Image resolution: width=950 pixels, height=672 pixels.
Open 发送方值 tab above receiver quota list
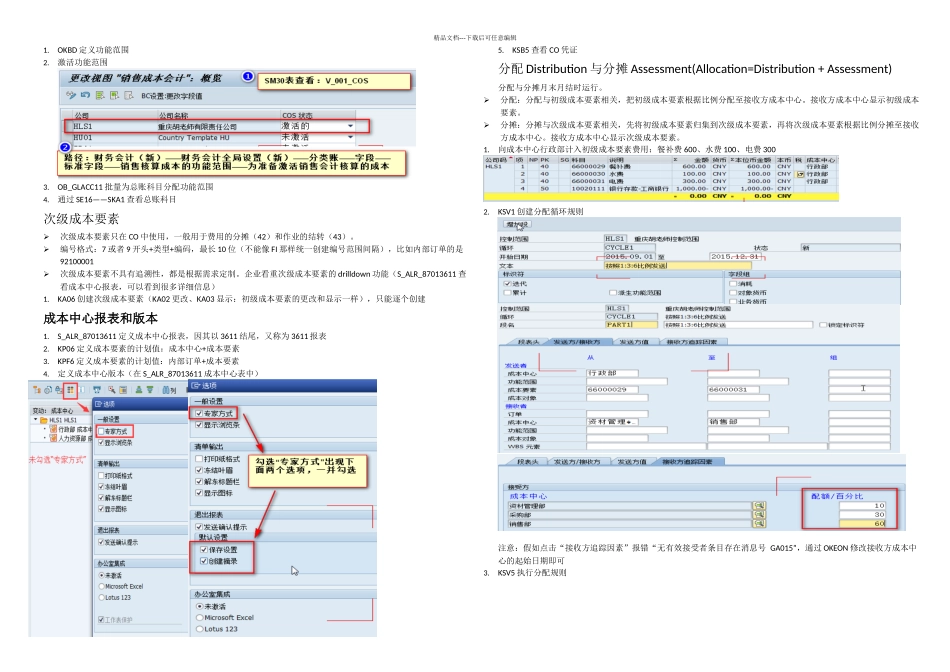(x=633, y=462)
